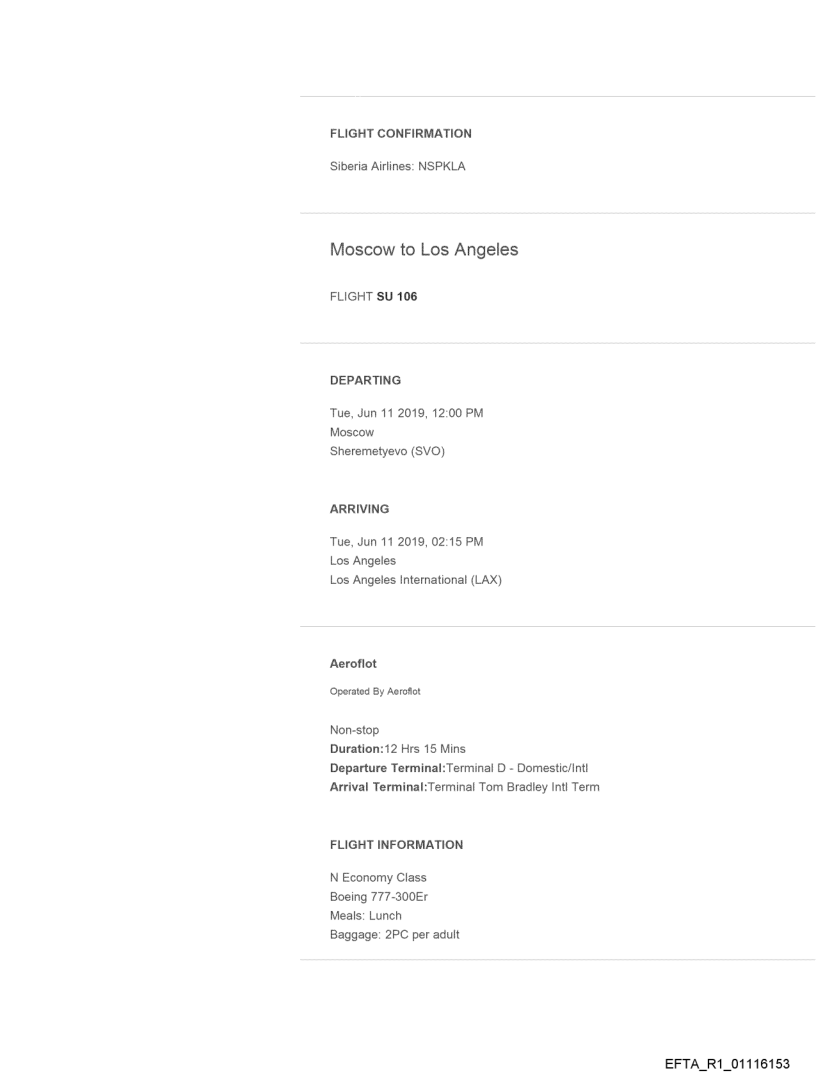Click the ARRIVING section heading
The height and width of the screenshot is (1073, 816).
point(359,509)
